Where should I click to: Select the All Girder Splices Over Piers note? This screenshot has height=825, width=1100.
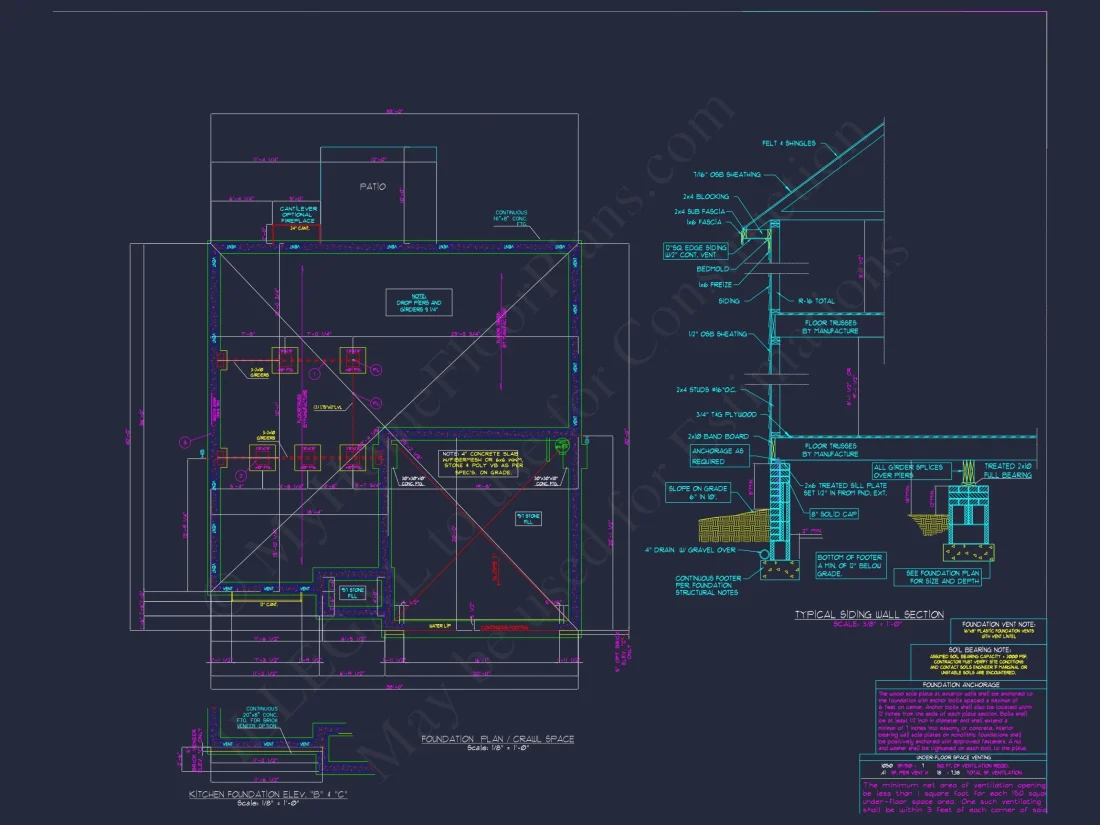[907, 471]
